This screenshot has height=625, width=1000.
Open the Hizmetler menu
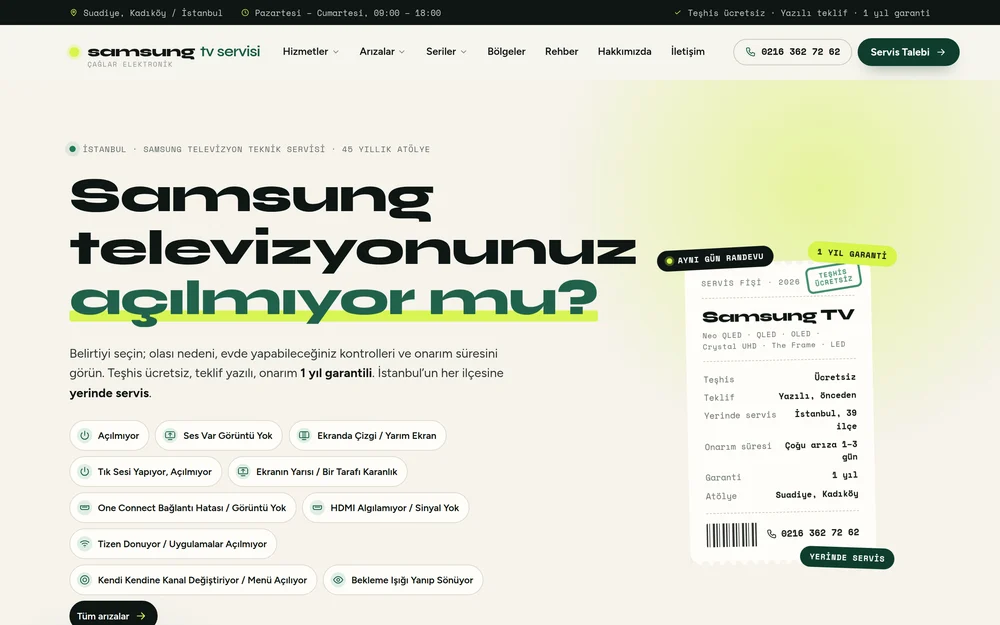click(x=311, y=52)
